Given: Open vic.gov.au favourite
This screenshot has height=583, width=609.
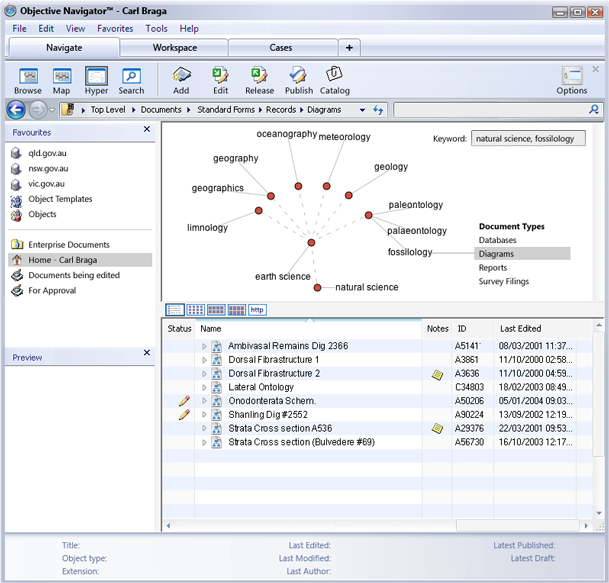Looking at the screenshot, I should pos(46,184).
